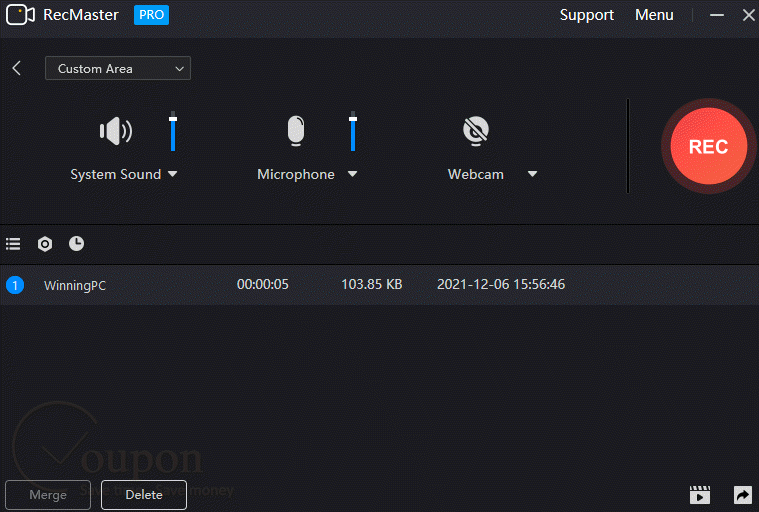Minimize the RecMaster window
Viewport: 759px width, 512px height.
pos(717,15)
